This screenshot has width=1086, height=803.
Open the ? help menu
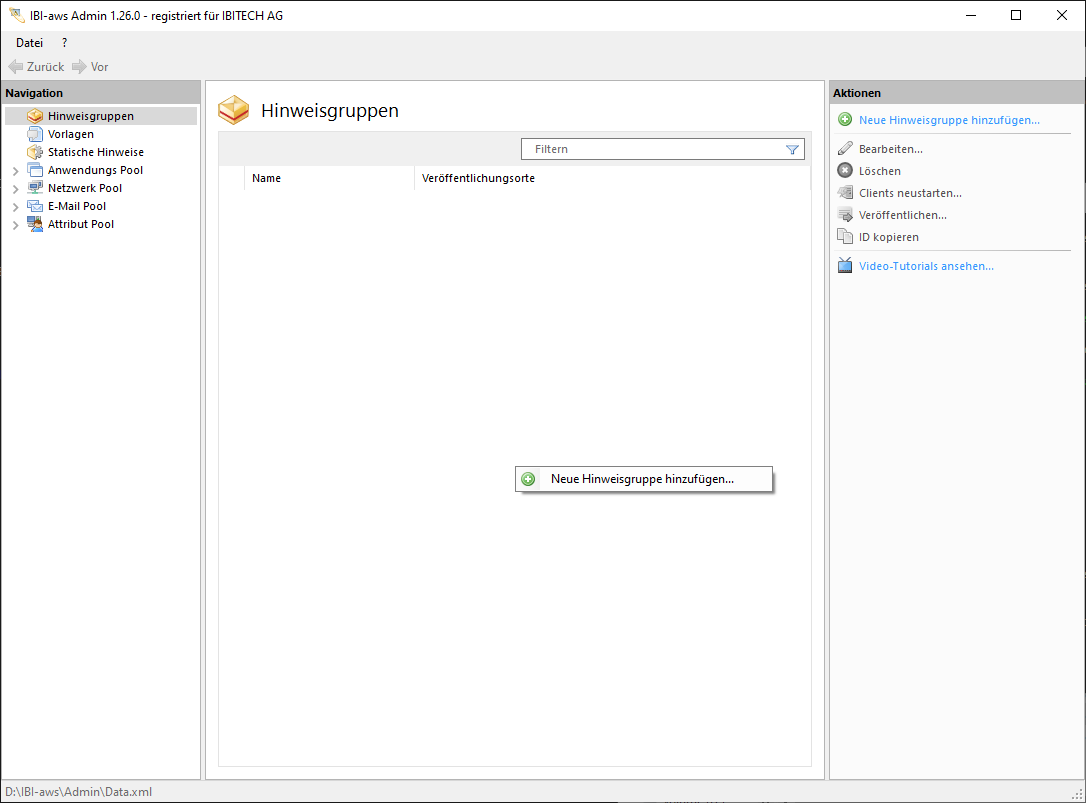[65, 43]
